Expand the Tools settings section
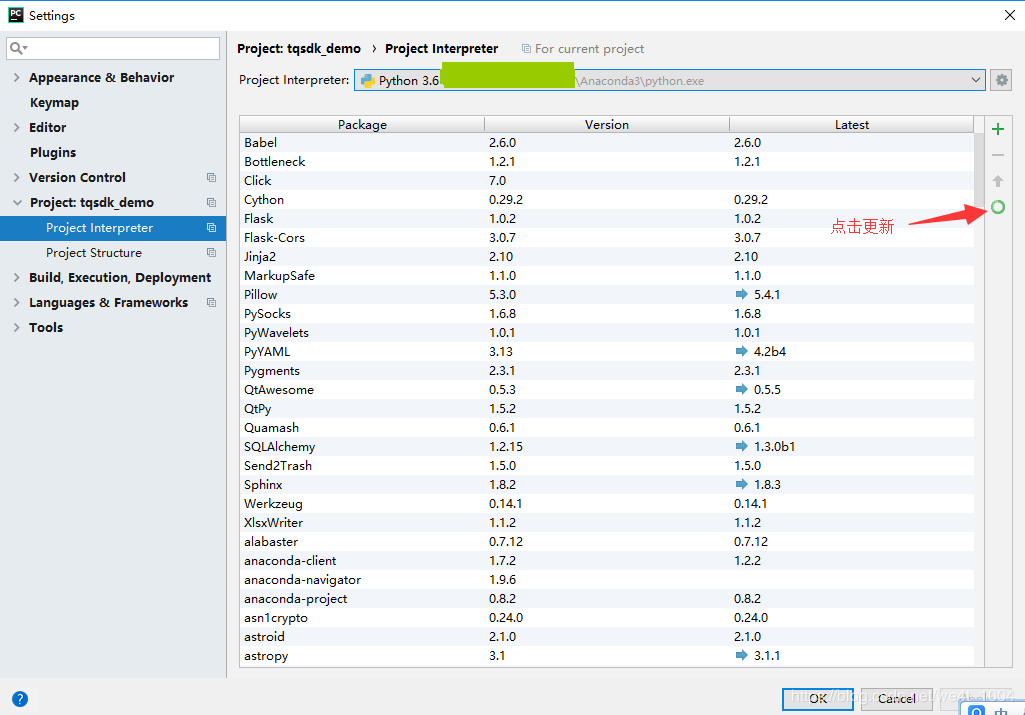The width and height of the screenshot is (1025, 715). click(x=16, y=327)
